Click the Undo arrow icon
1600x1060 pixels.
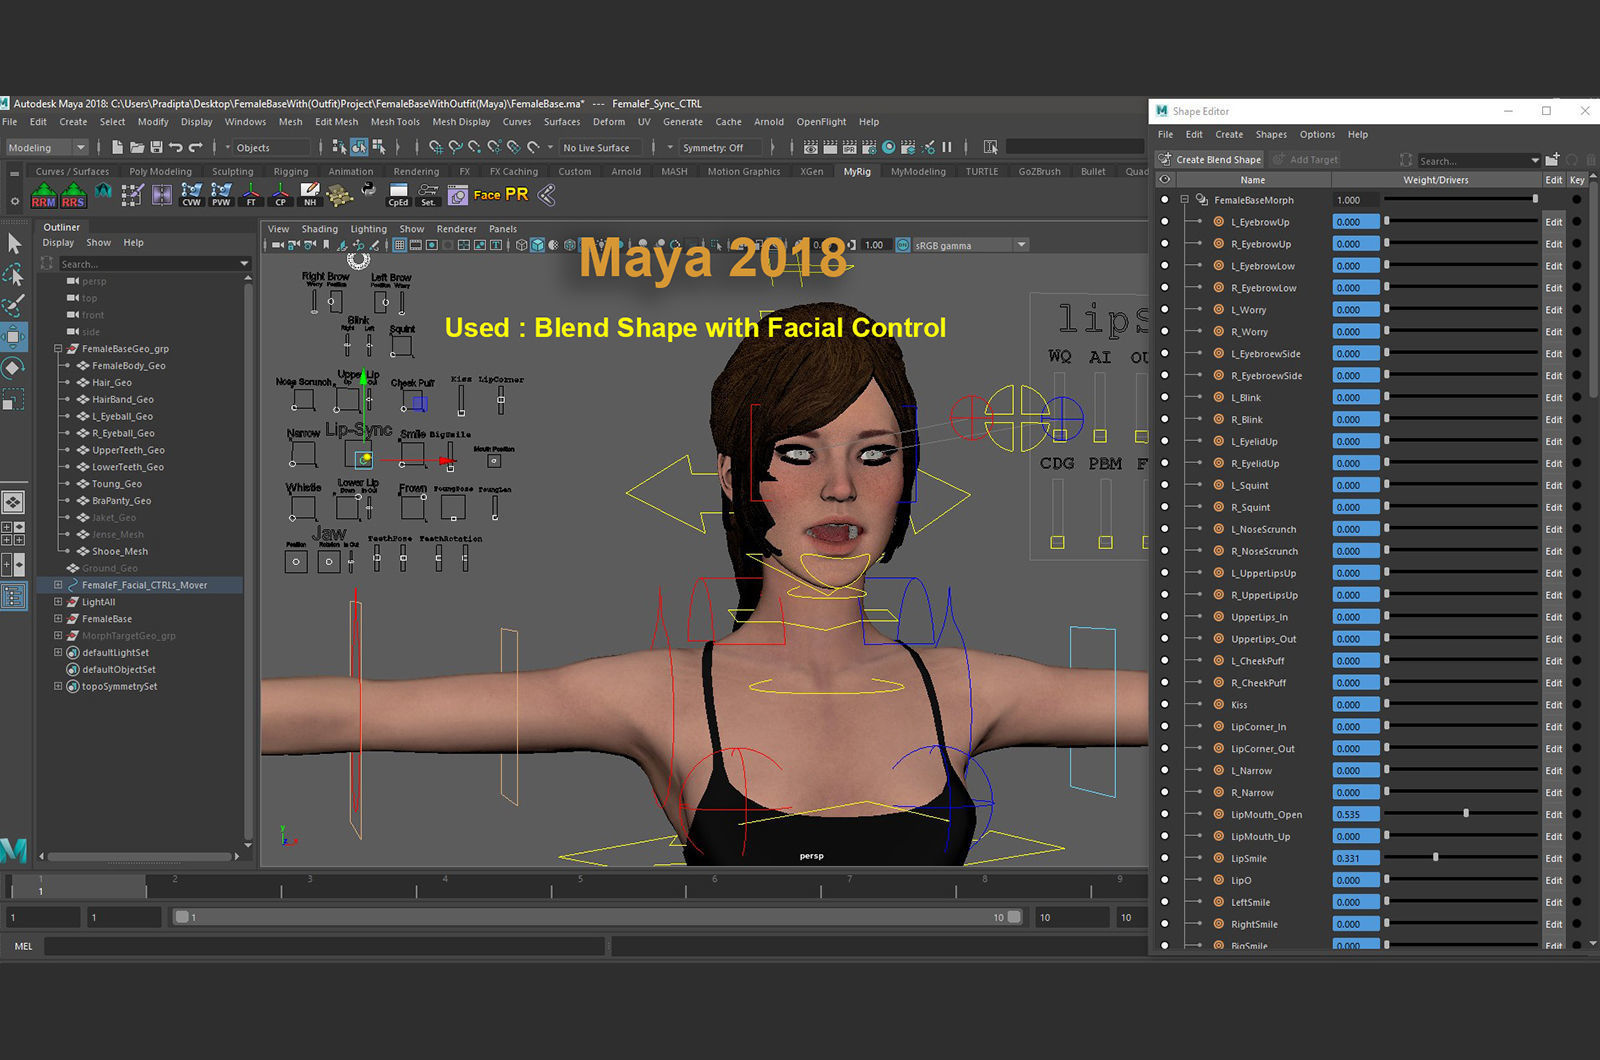point(176,147)
